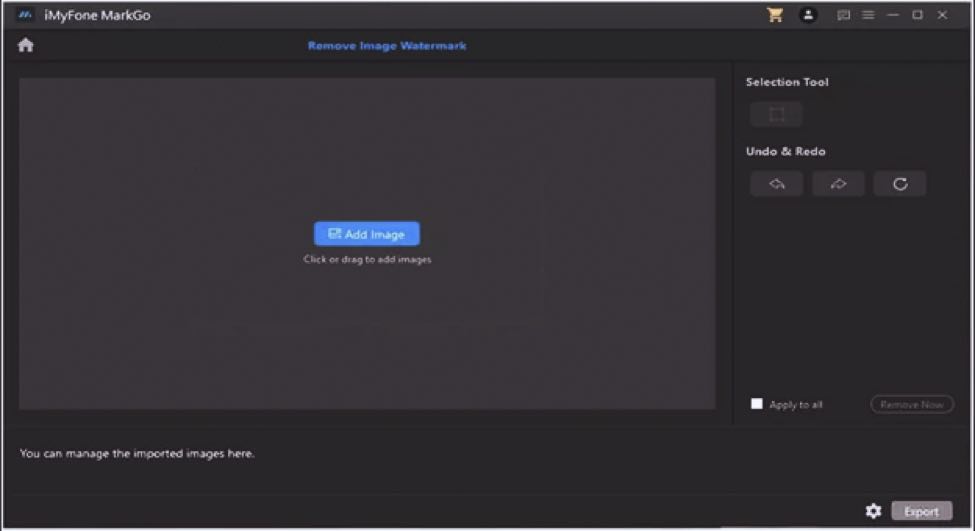This screenshot has height=531, width=975.
Task: Click the Selection Tool heading
Action: pyautogui.click(x=787, y=82)
